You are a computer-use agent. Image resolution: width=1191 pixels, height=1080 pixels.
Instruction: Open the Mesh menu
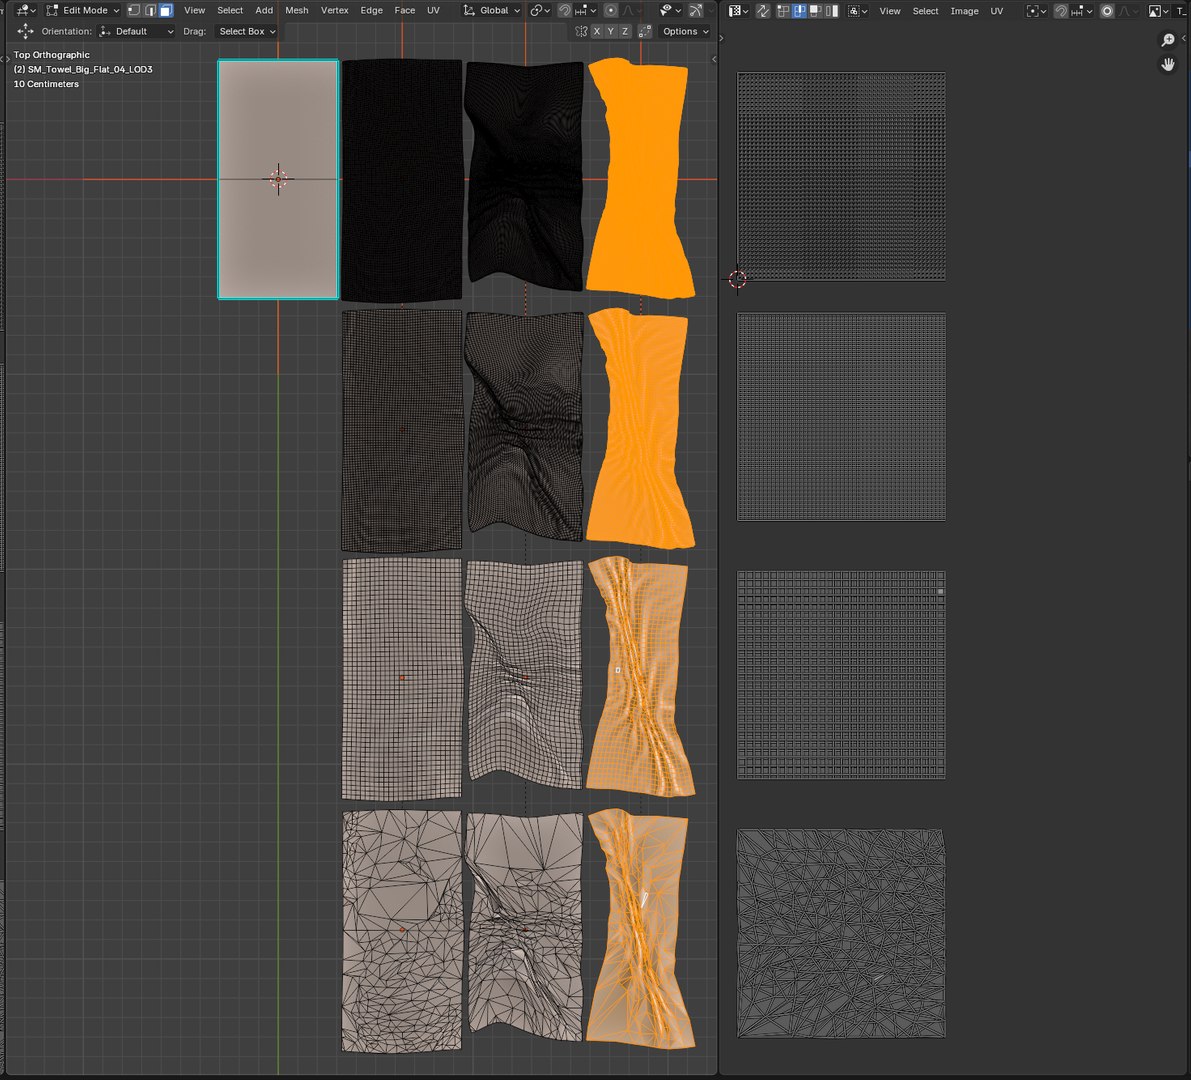(x=296, y=11)
